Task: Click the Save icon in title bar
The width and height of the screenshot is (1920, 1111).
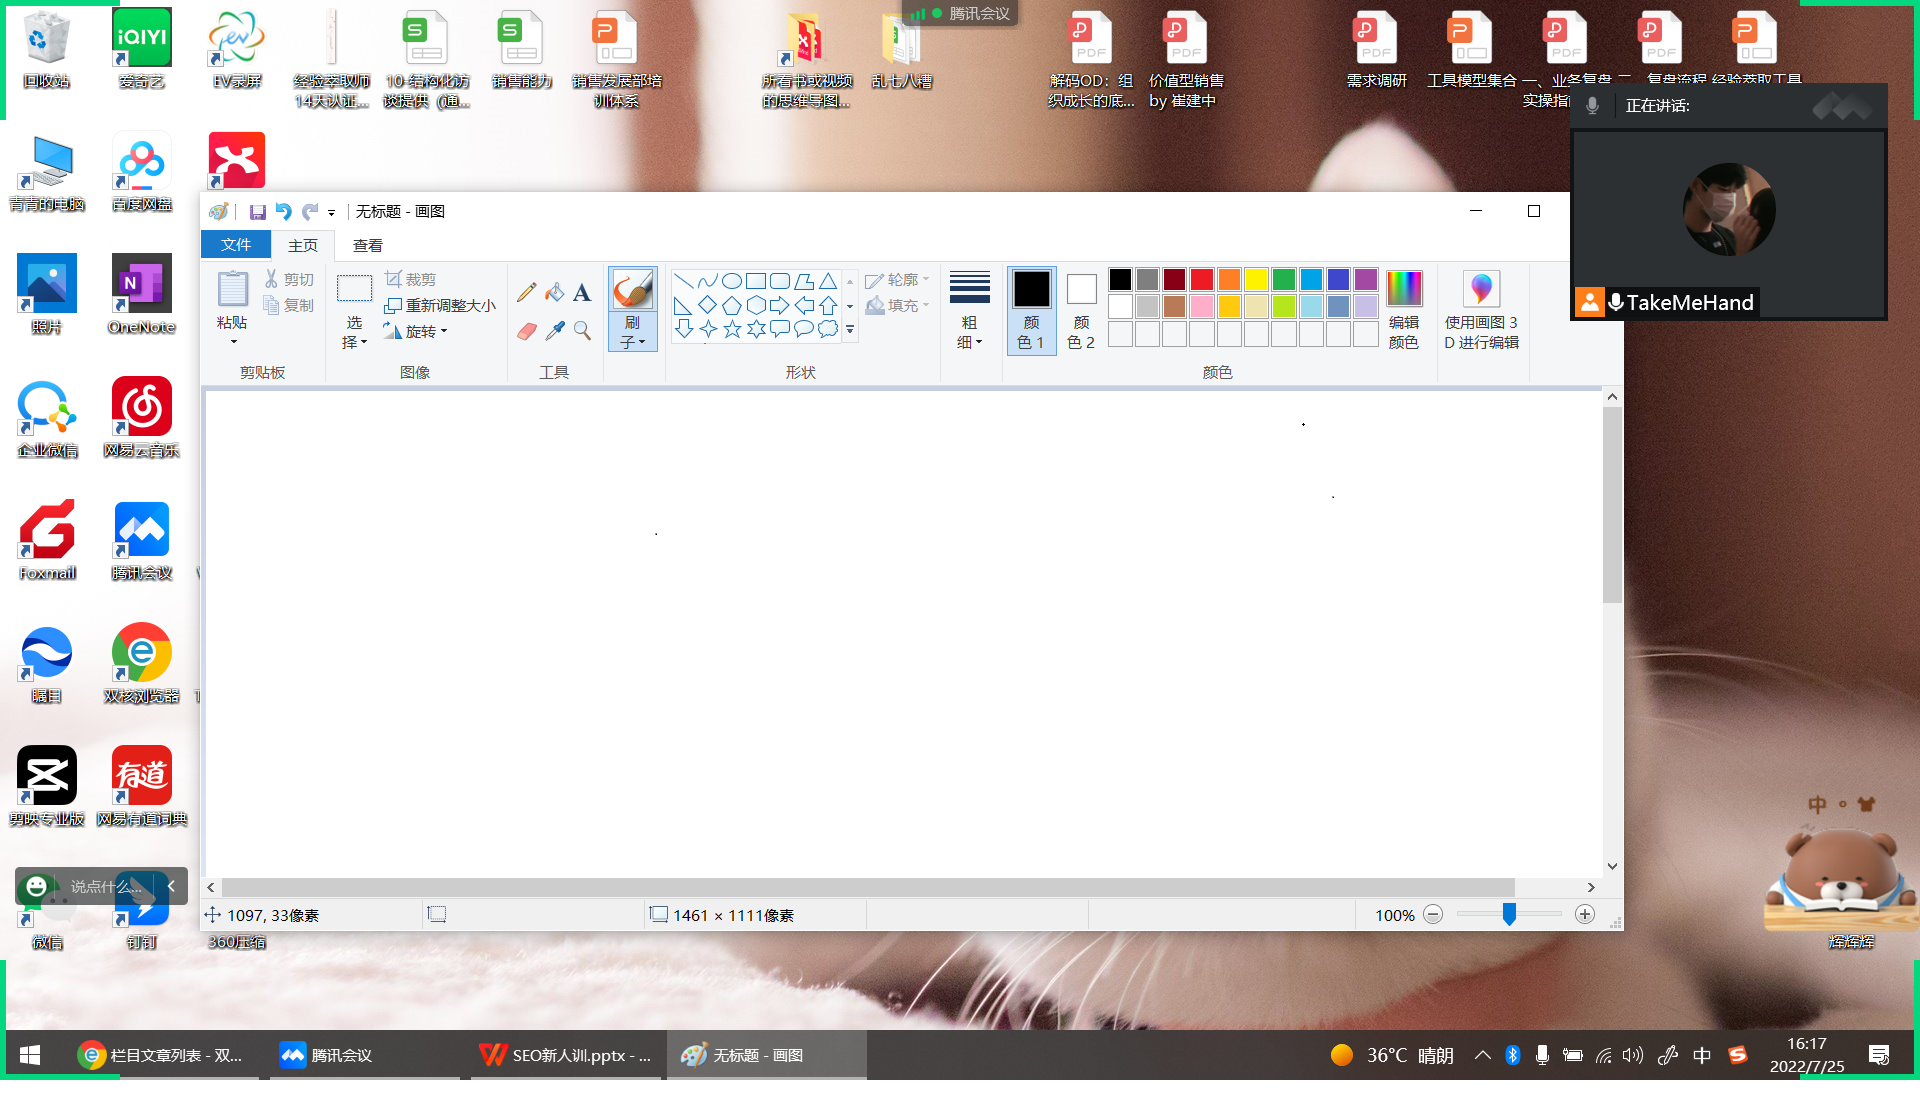Action: pos(257,212)
